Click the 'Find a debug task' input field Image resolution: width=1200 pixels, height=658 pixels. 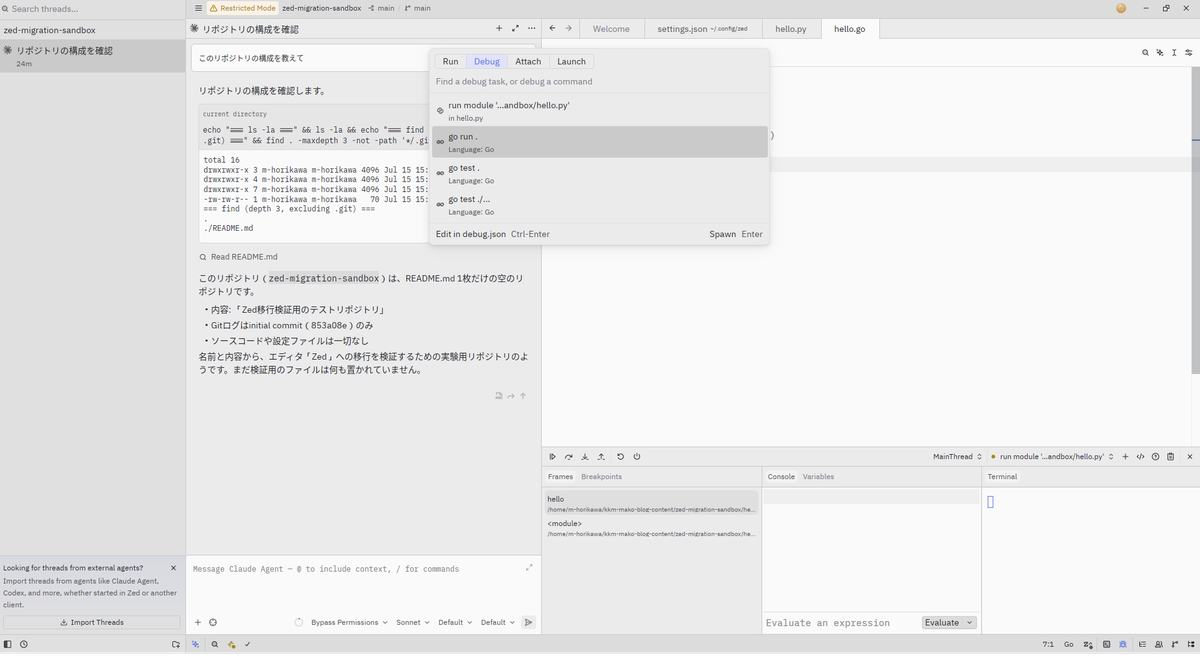(600, 81)
